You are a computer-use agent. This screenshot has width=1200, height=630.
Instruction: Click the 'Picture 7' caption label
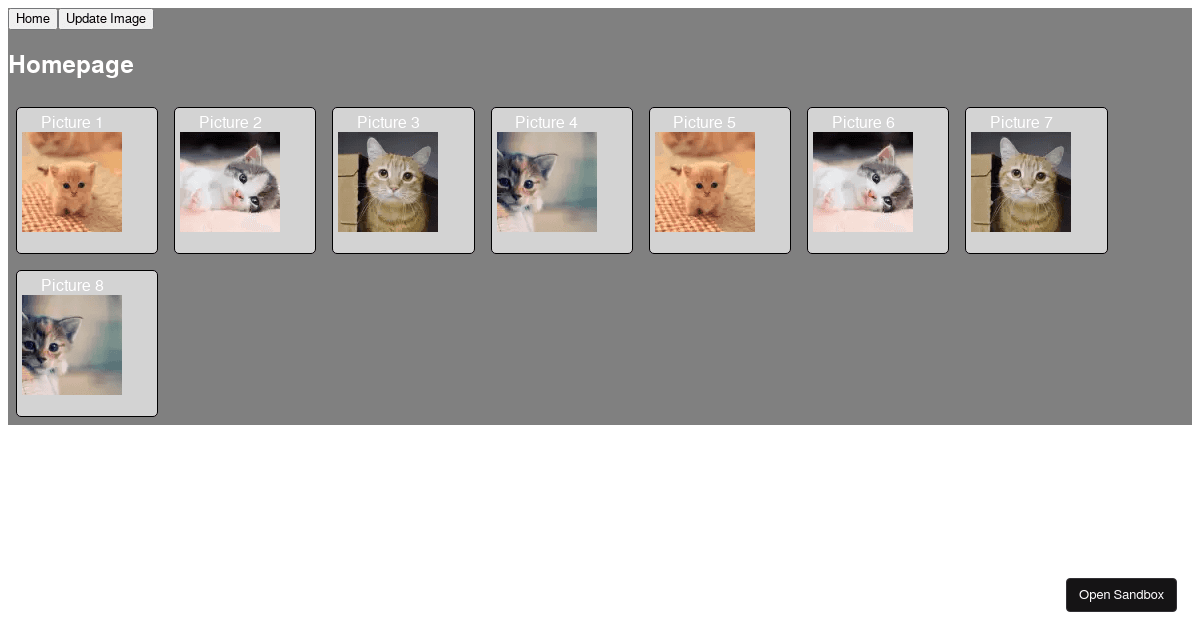point(1021,122)
